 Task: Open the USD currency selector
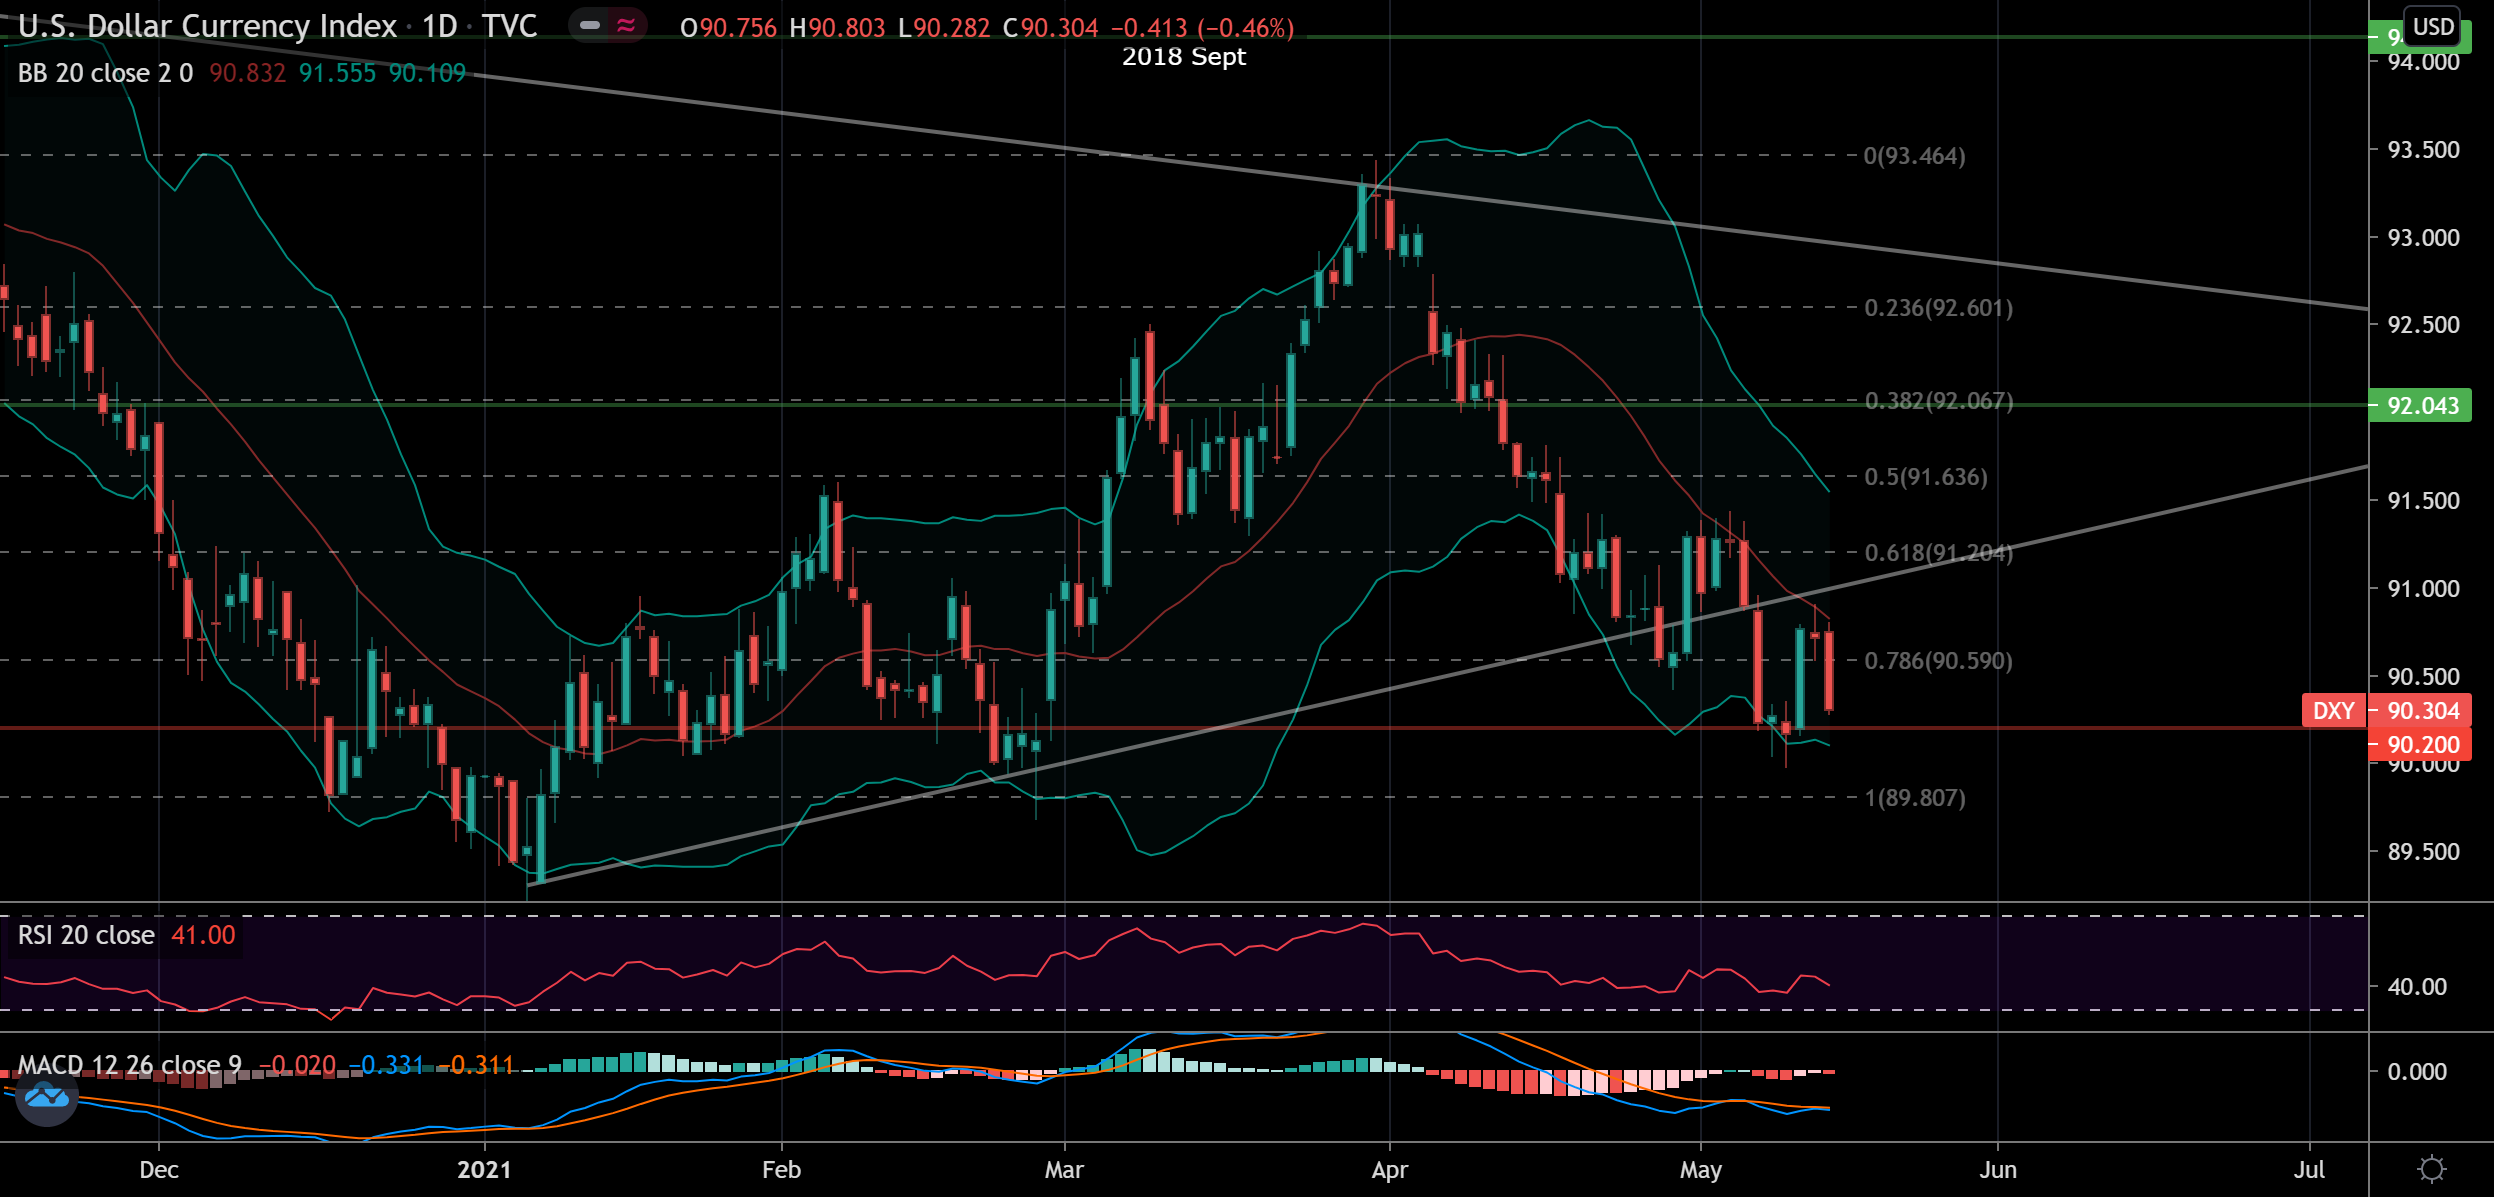pos(2433,27)
